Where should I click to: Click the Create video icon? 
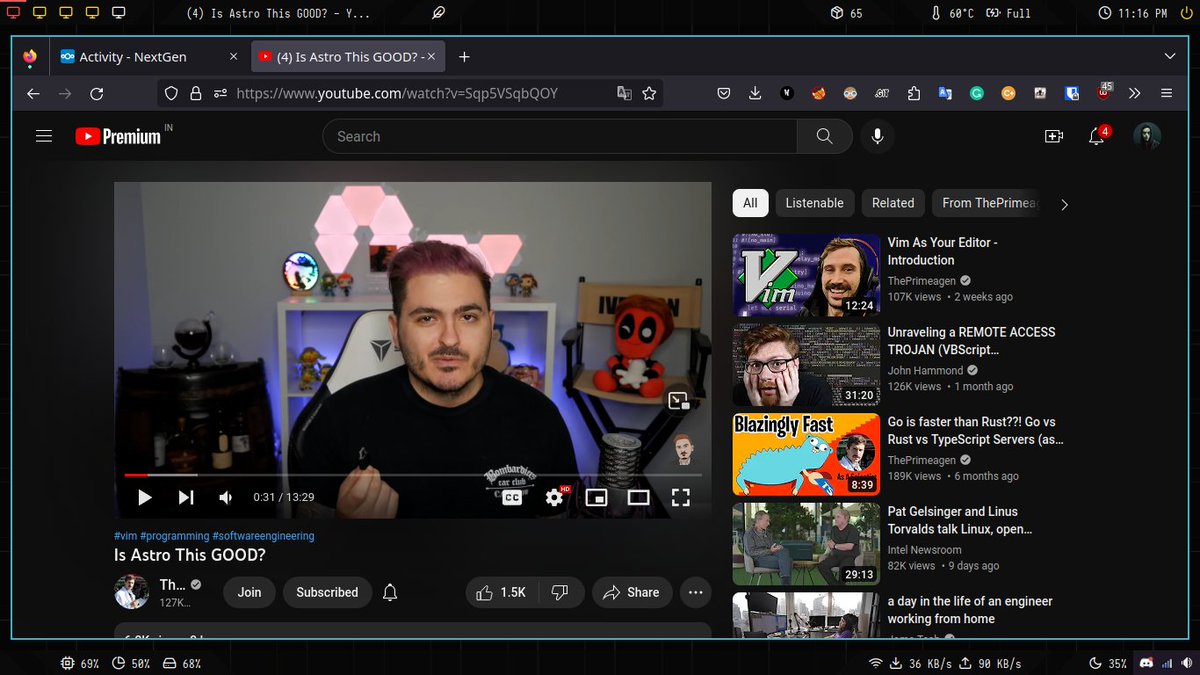pos(1053,136)
